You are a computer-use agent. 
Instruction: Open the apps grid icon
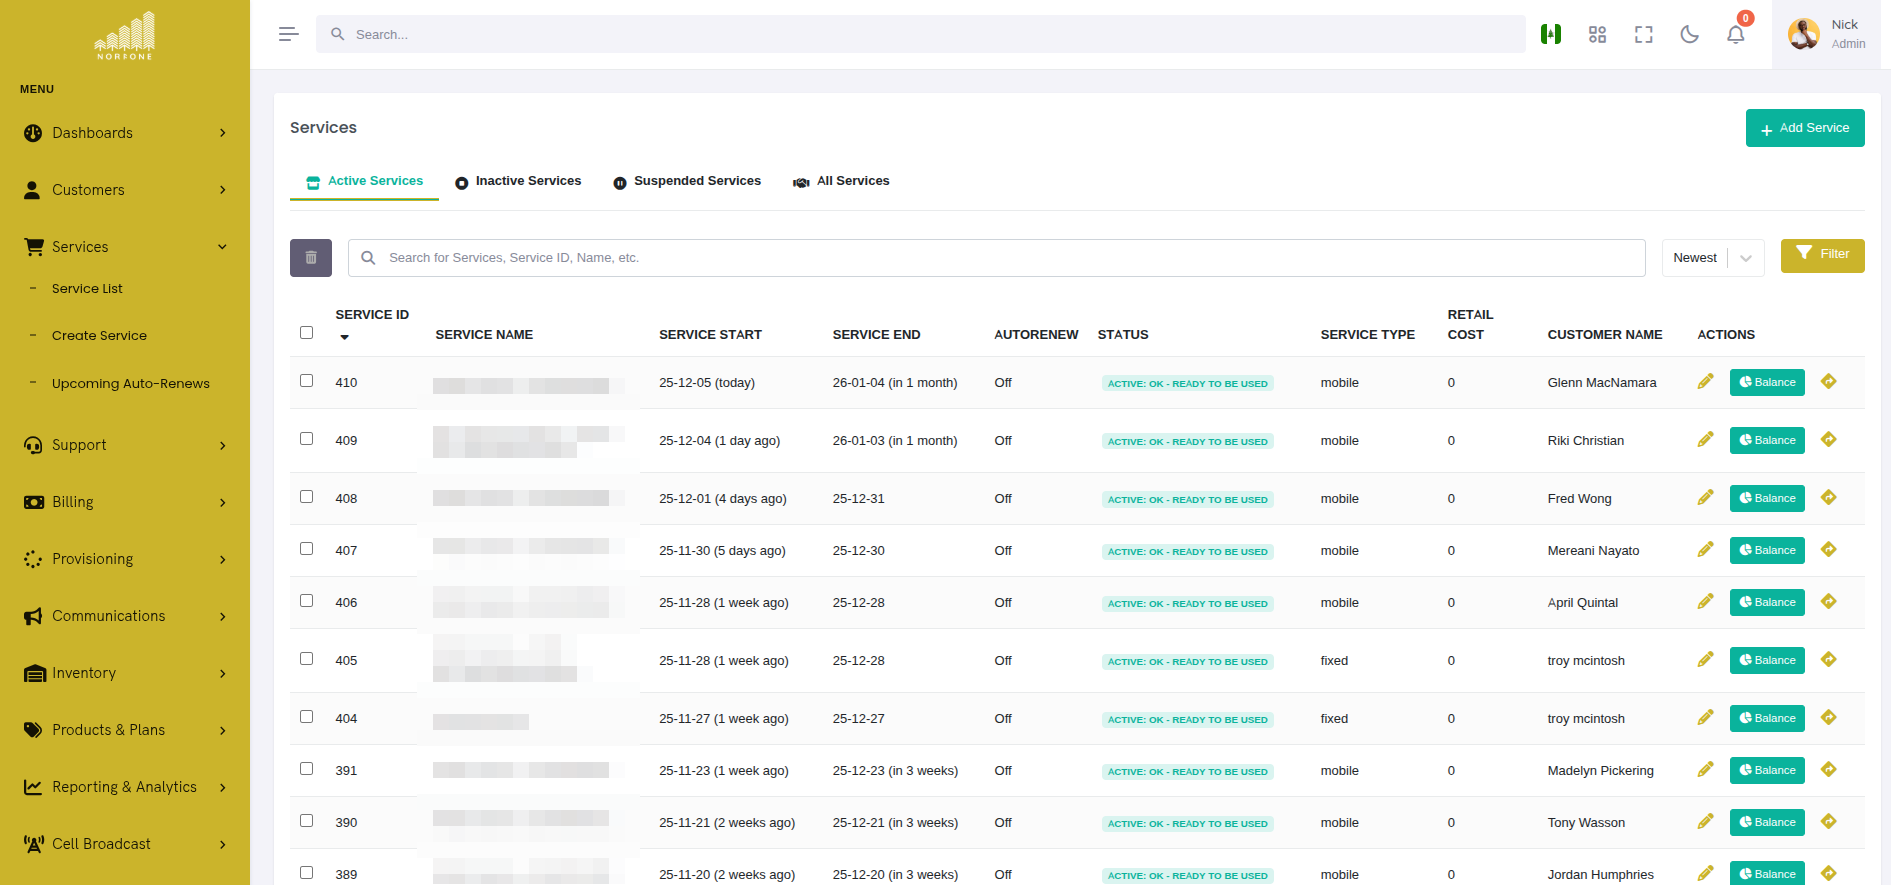click(1597, 35)
